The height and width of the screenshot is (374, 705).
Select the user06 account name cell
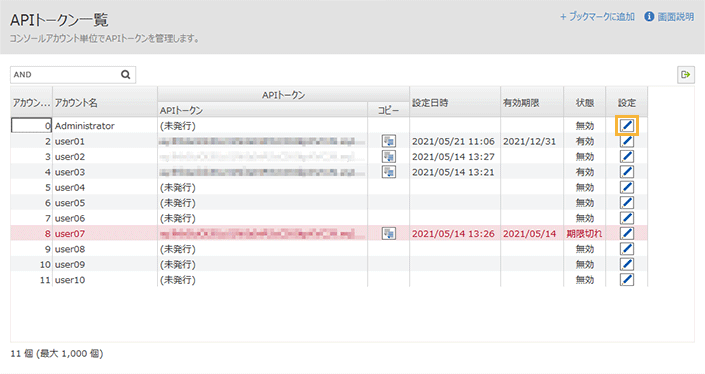(x=105, y=218)
